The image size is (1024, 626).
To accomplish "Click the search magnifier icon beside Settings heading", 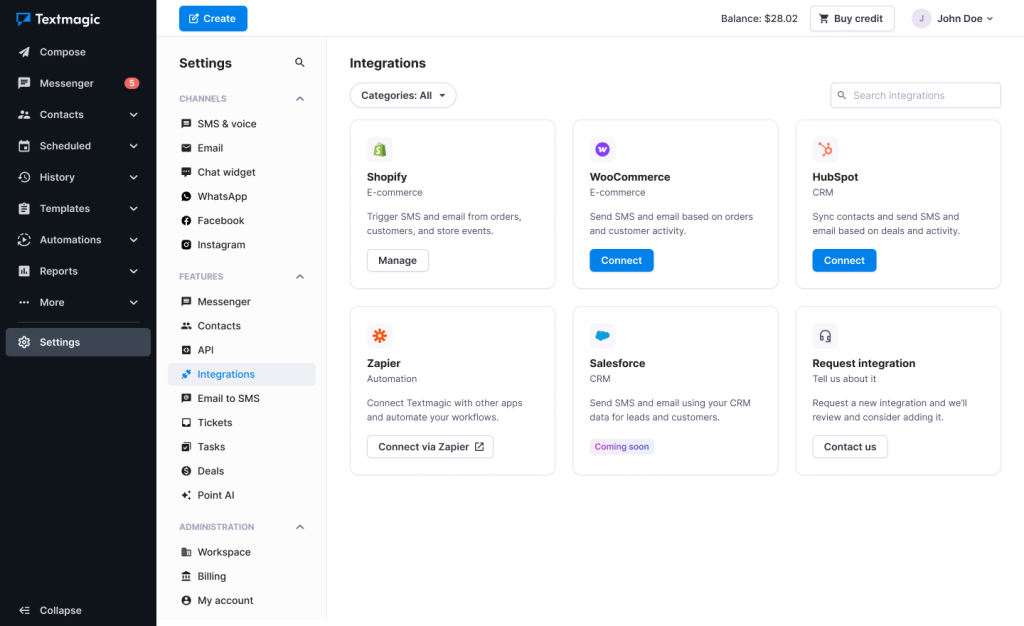I will [x=300, y=63].
